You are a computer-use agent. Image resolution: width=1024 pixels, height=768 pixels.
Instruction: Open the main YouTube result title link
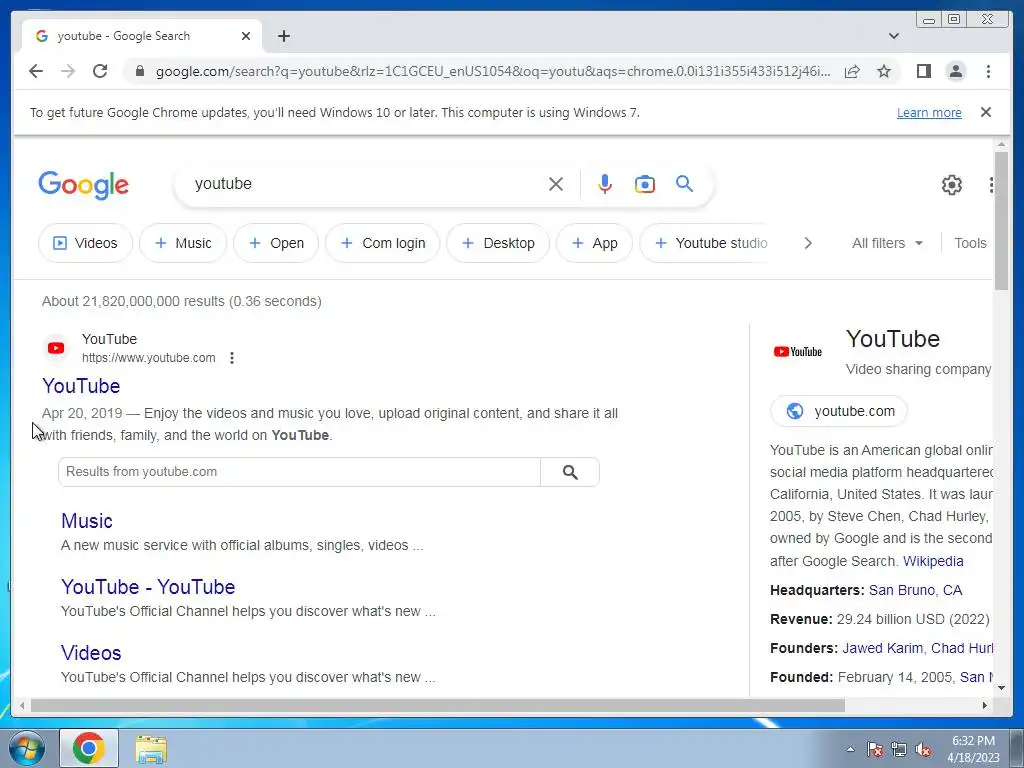[81, 386]
